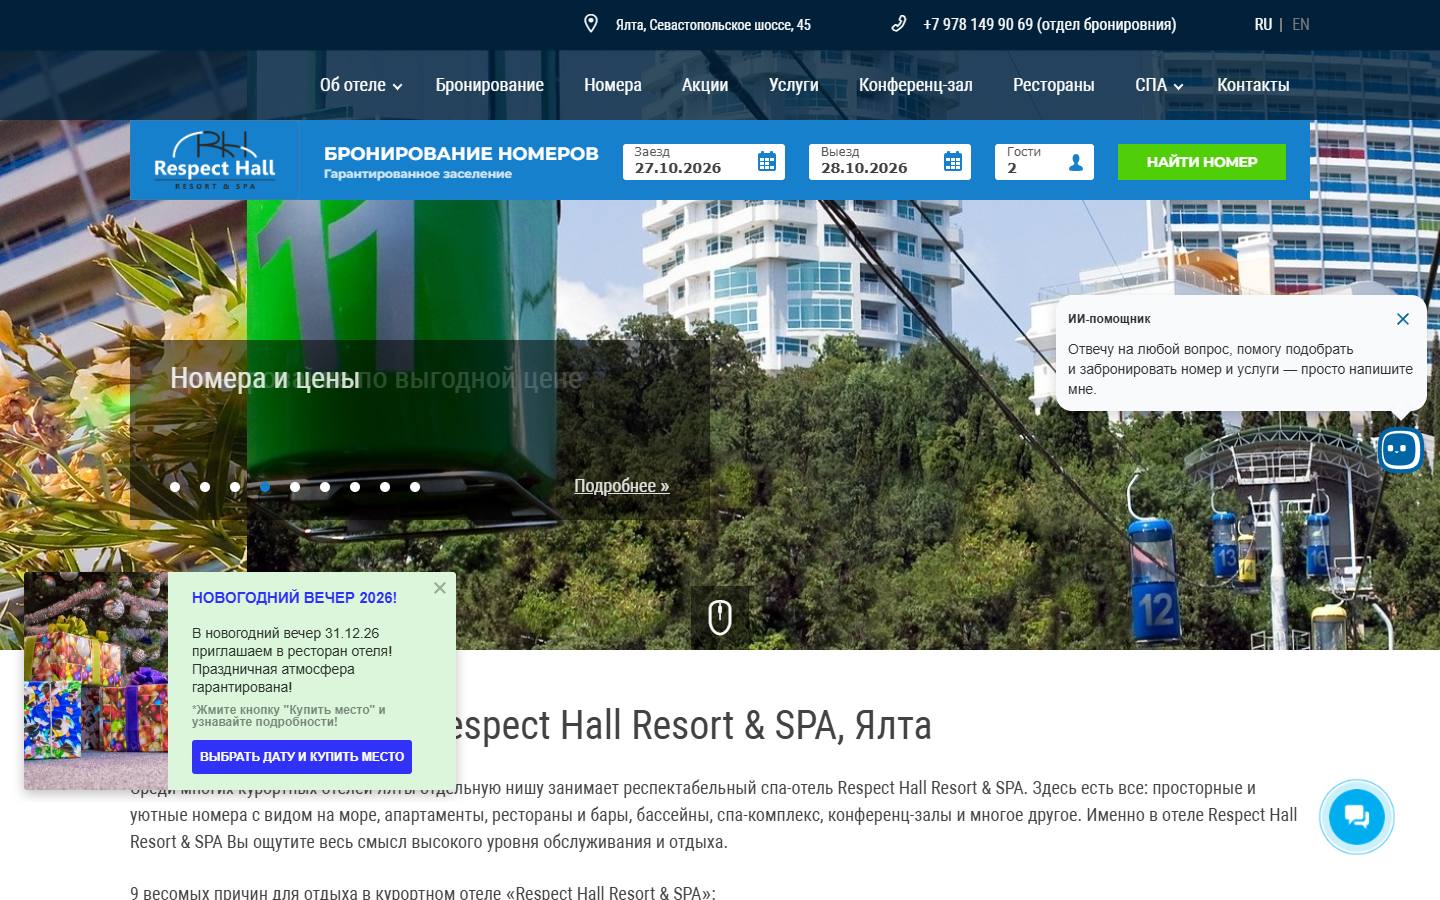Click the Respect Hall logo

pyautogui.click(x=214, y=160)
